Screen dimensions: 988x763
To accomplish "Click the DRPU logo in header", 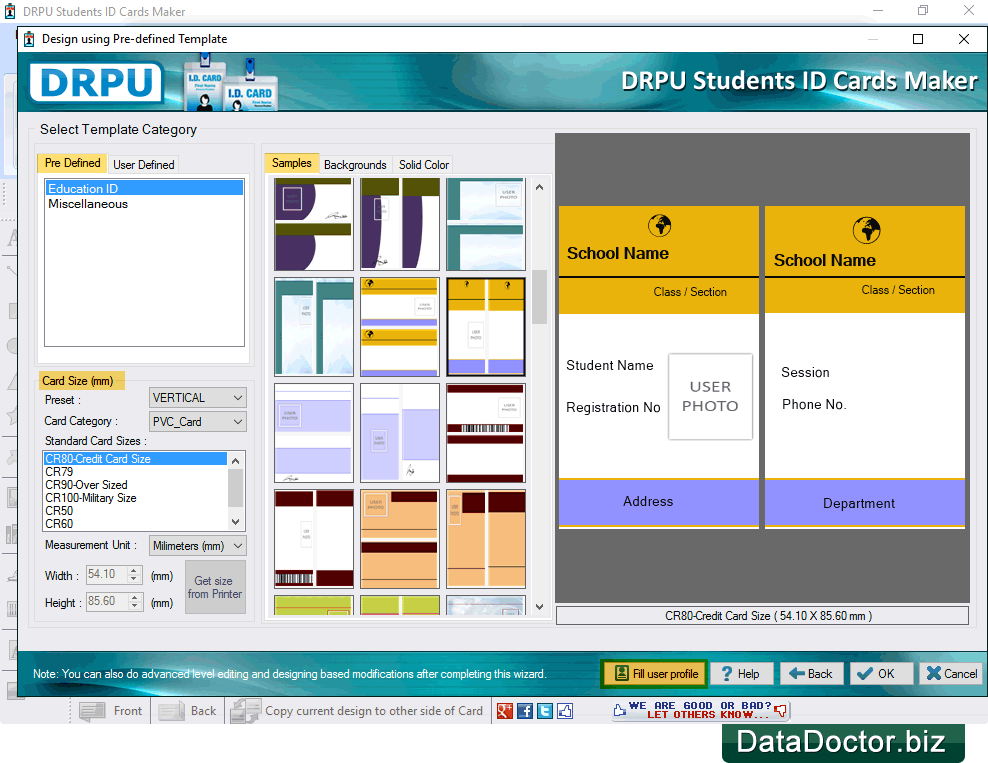I will (97, 82).
